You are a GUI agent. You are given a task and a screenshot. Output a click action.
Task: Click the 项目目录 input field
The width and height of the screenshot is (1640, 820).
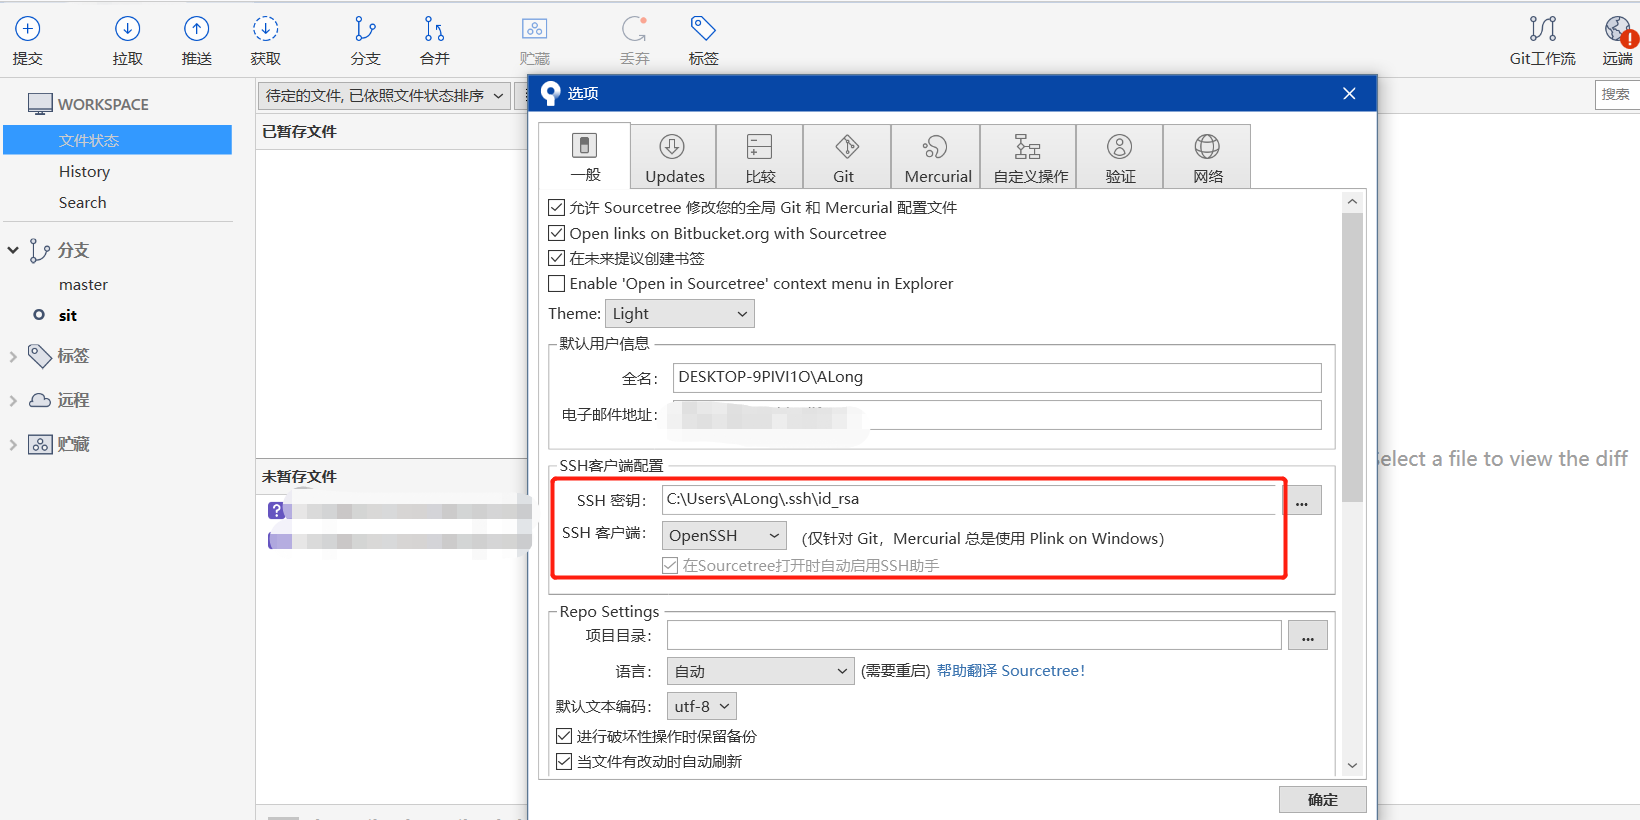(x=974, y=636)
